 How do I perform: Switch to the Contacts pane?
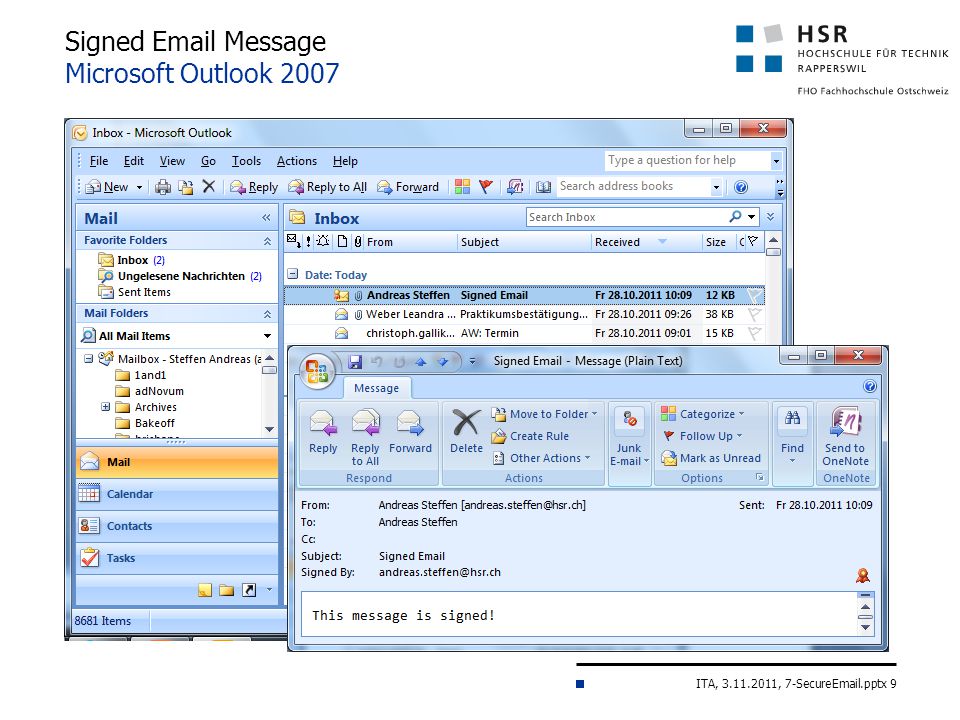(177, 526)
